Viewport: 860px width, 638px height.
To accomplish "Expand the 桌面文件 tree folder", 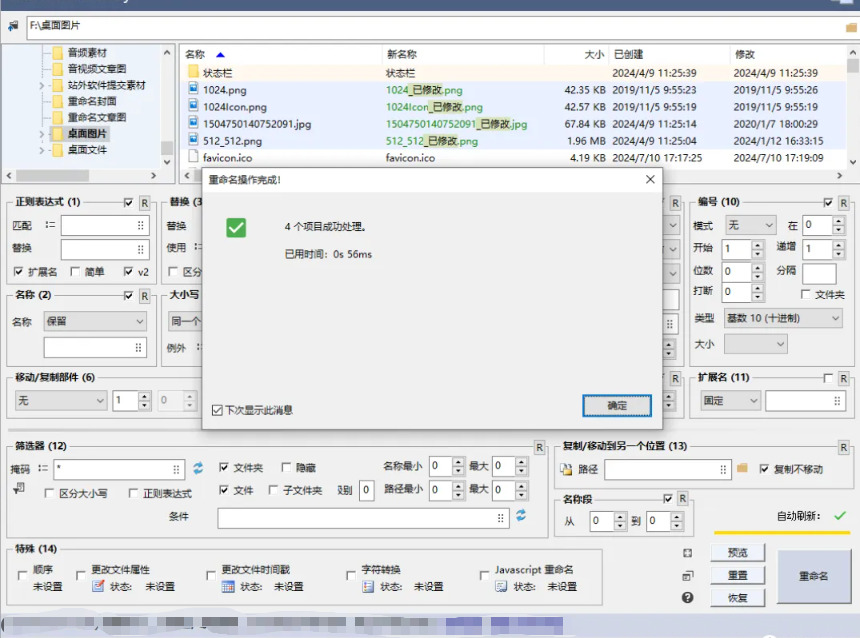I will click(42, 150).
